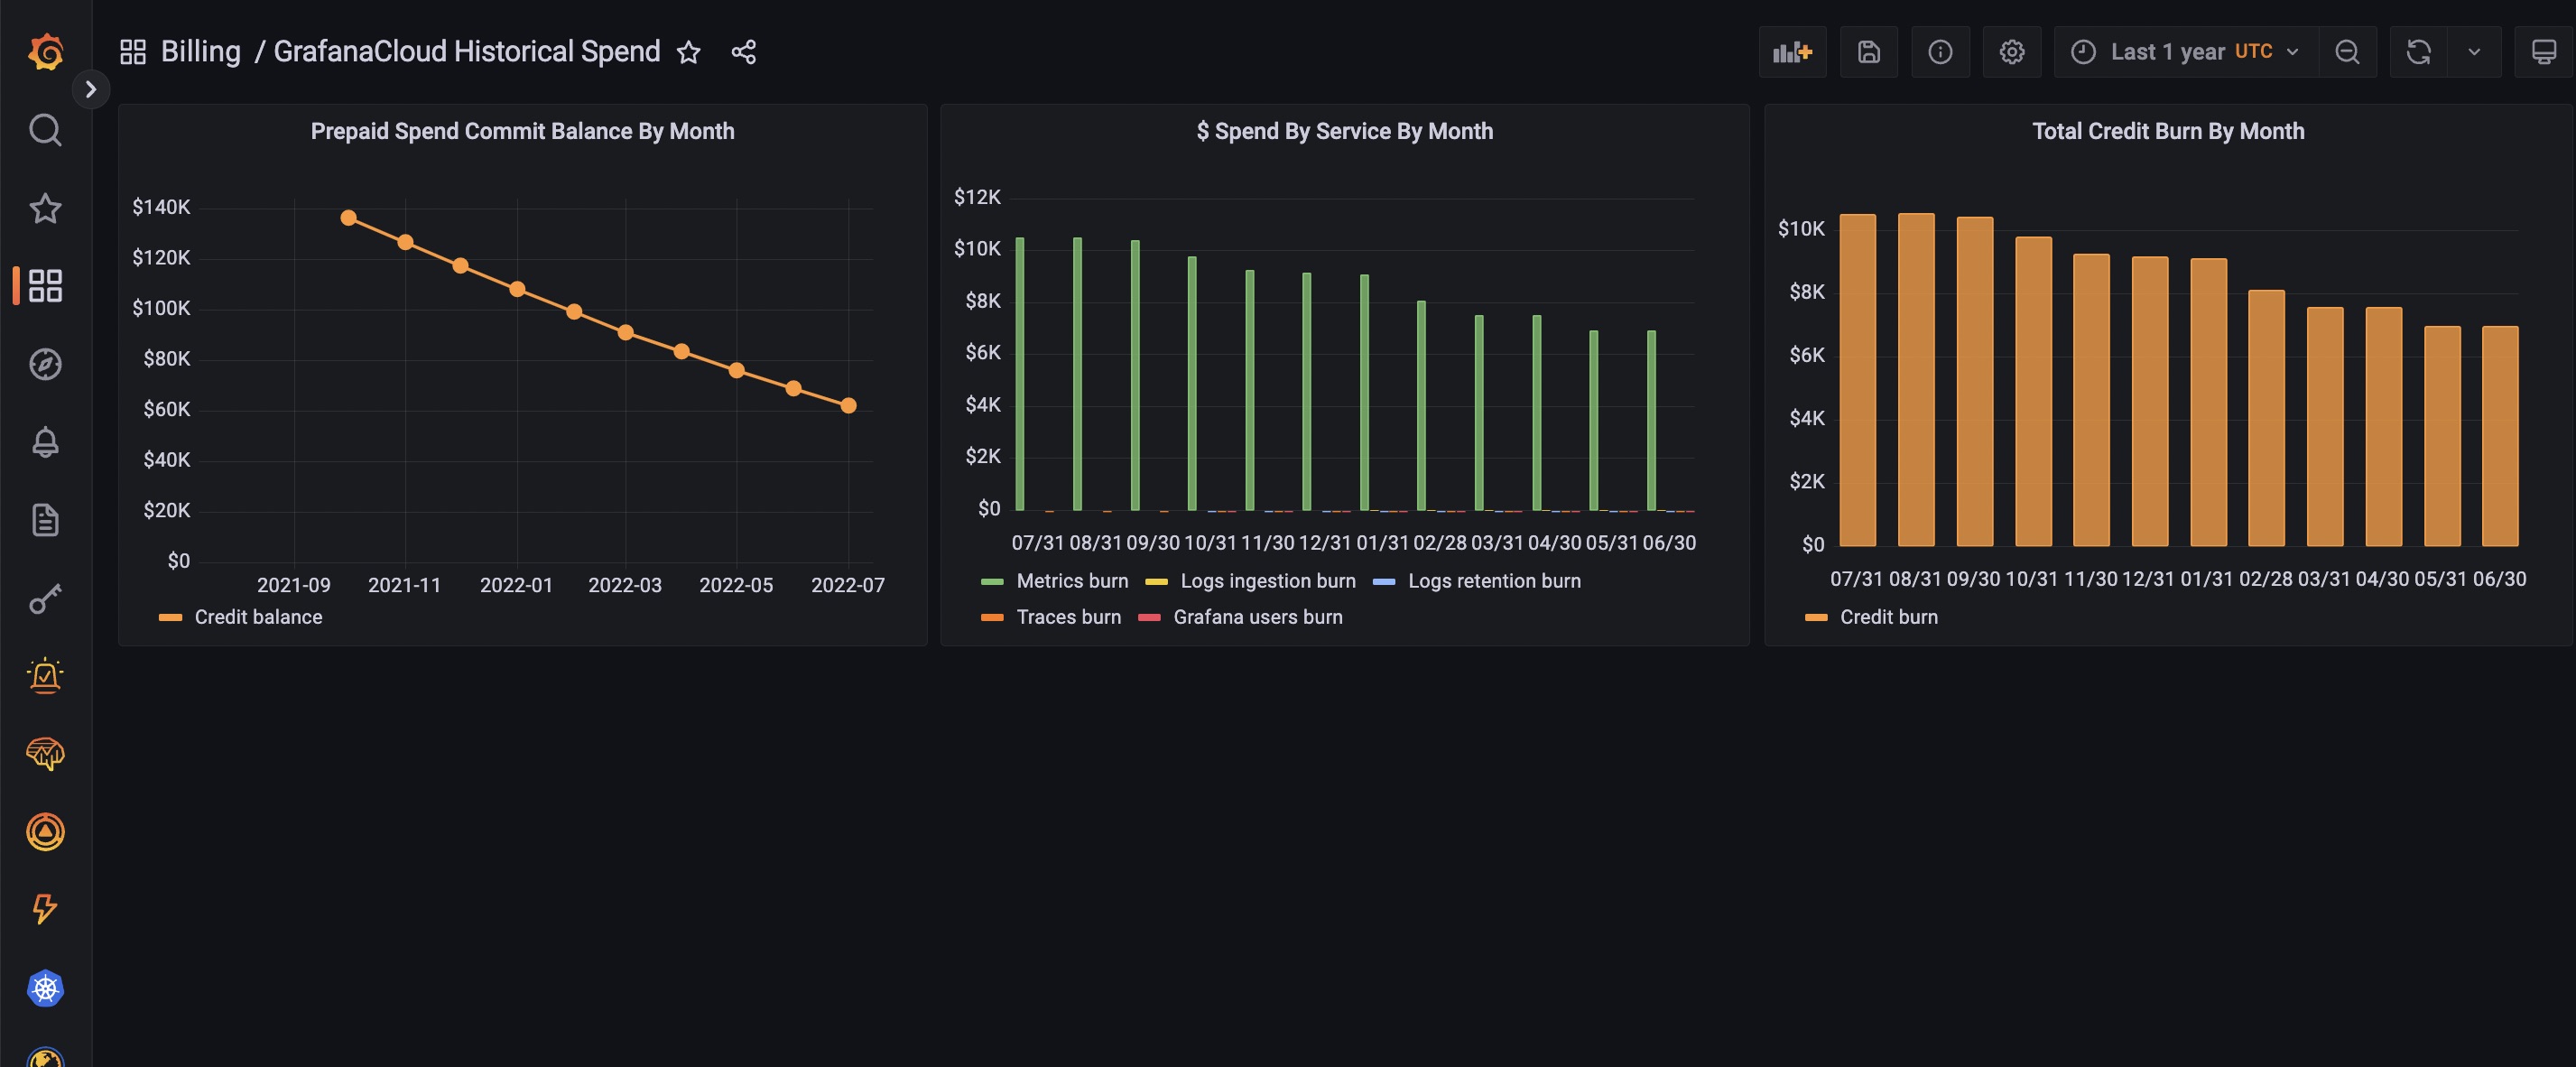Click the Add panel icon
The width and height of the screenshot is (2576, 1067).
(x=1791, y=52)
